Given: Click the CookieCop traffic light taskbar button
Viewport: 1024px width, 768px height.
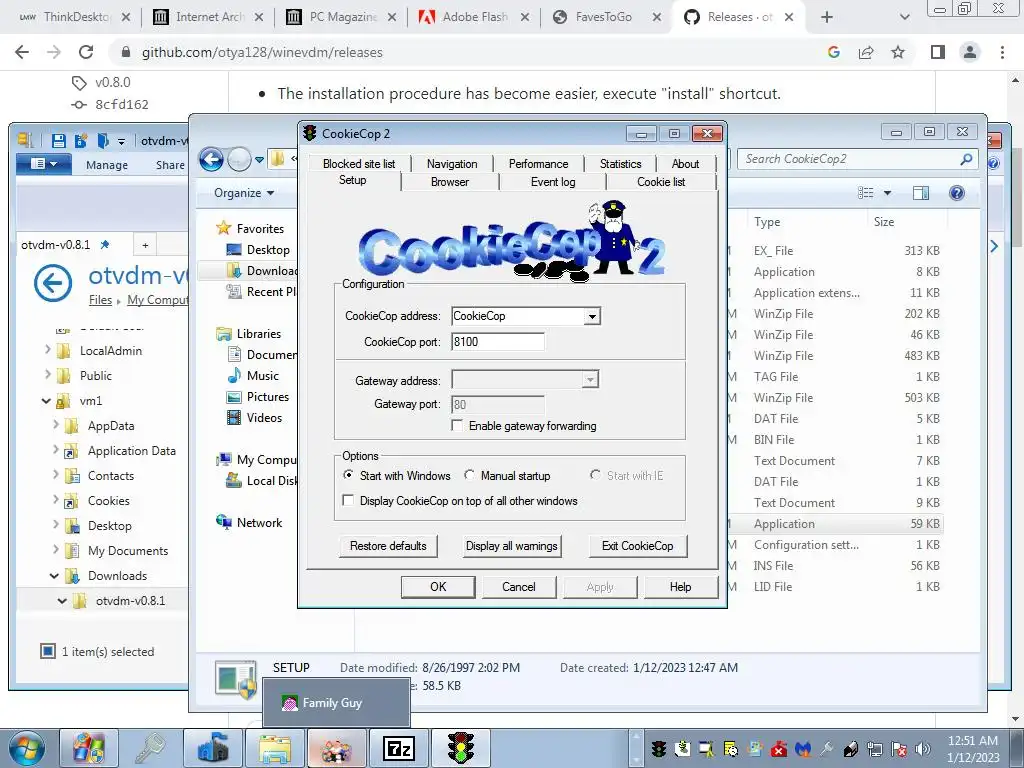Looking at the screenshot, I should pos(460,748).
